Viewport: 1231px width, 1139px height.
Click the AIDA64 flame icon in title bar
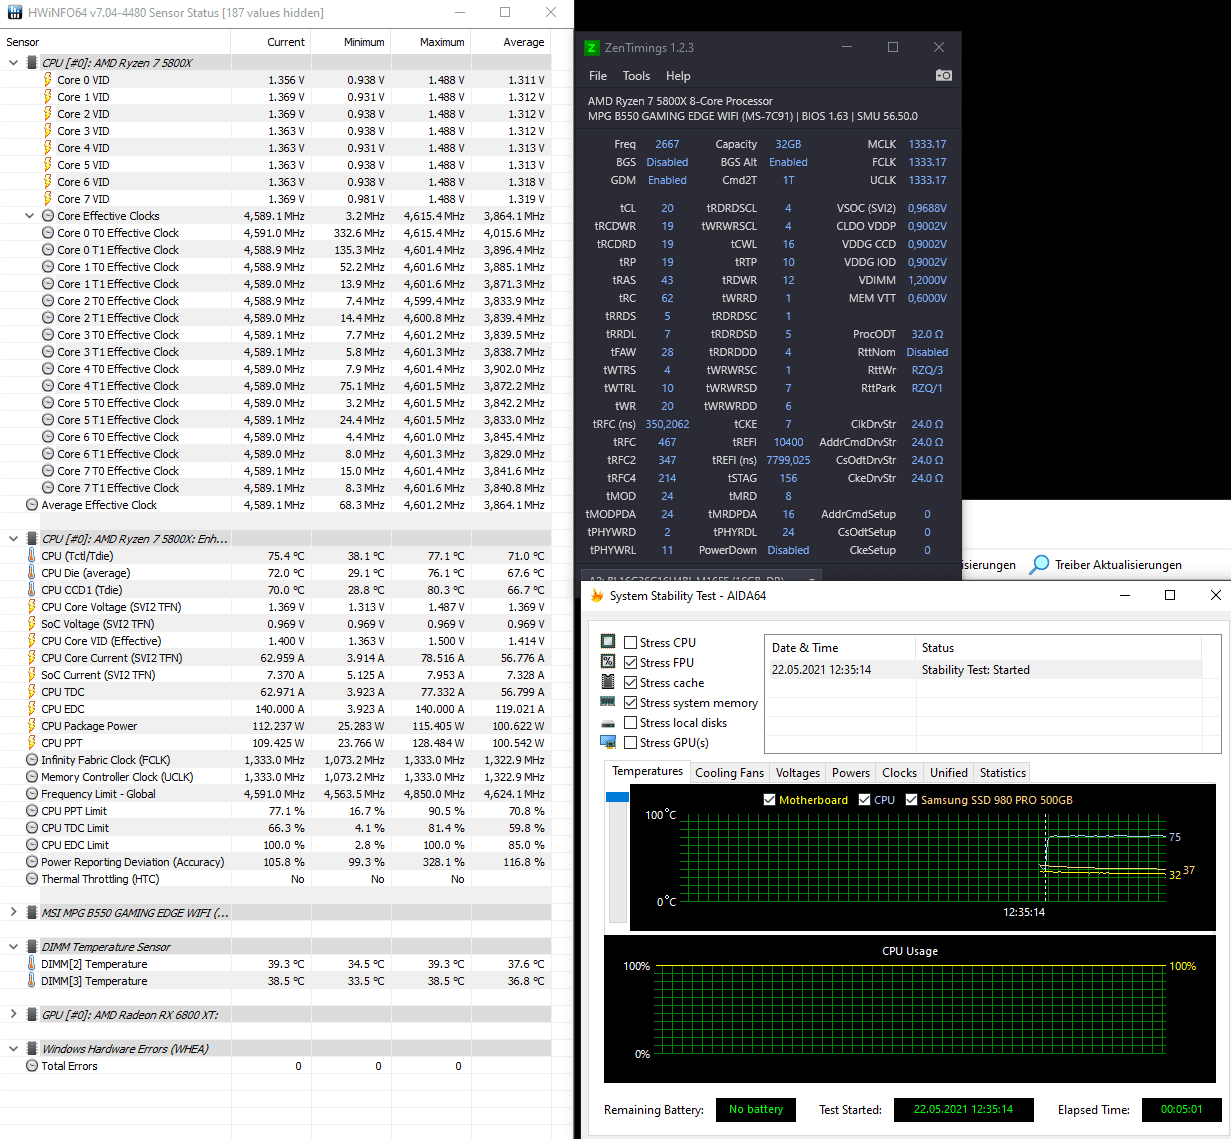597,595
